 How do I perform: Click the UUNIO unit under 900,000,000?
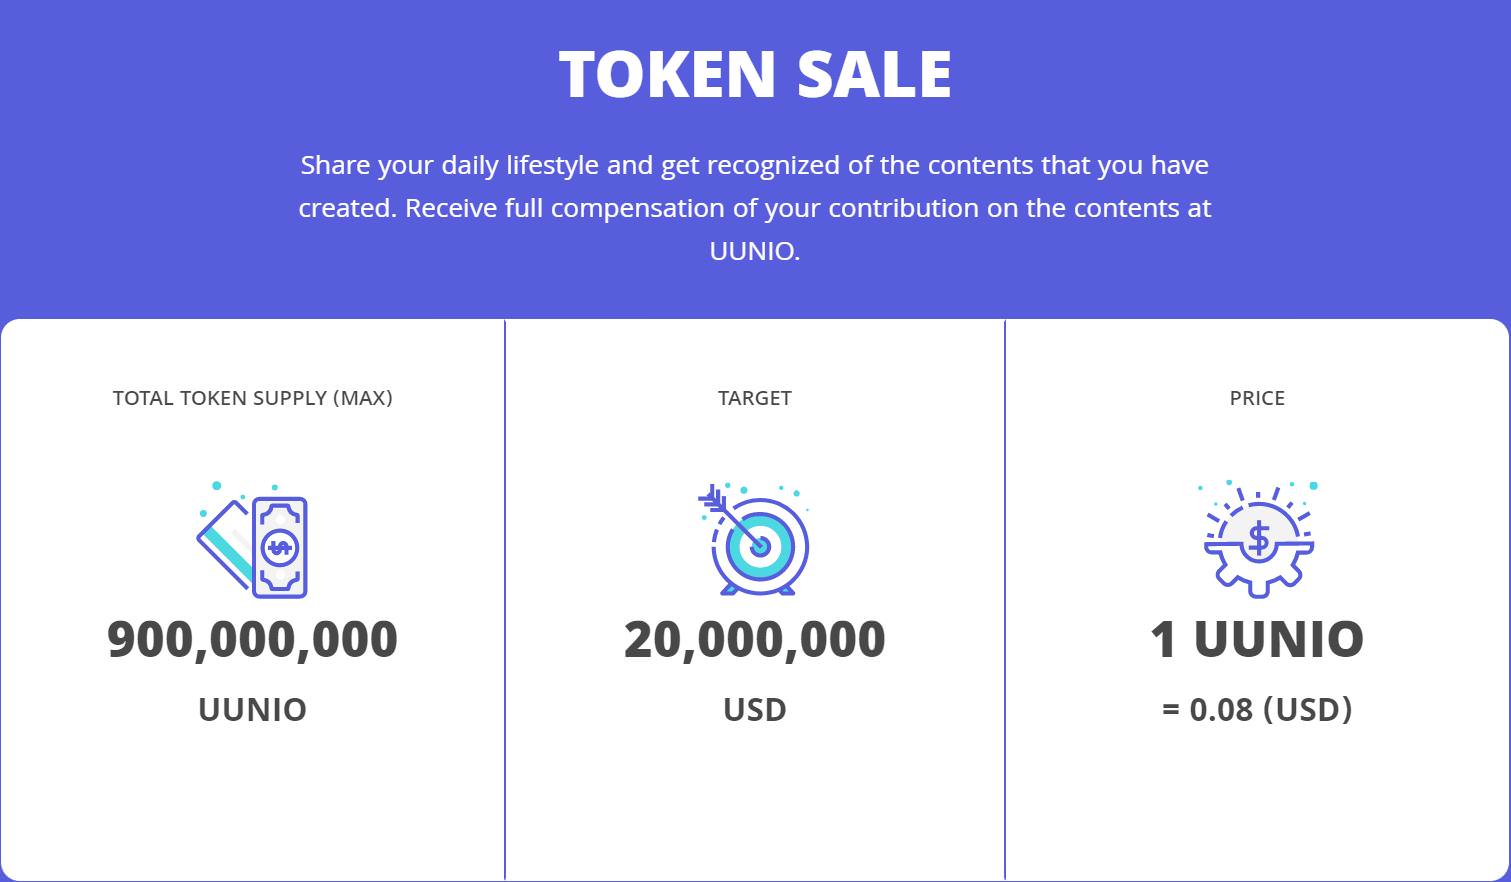click(253, 710)
